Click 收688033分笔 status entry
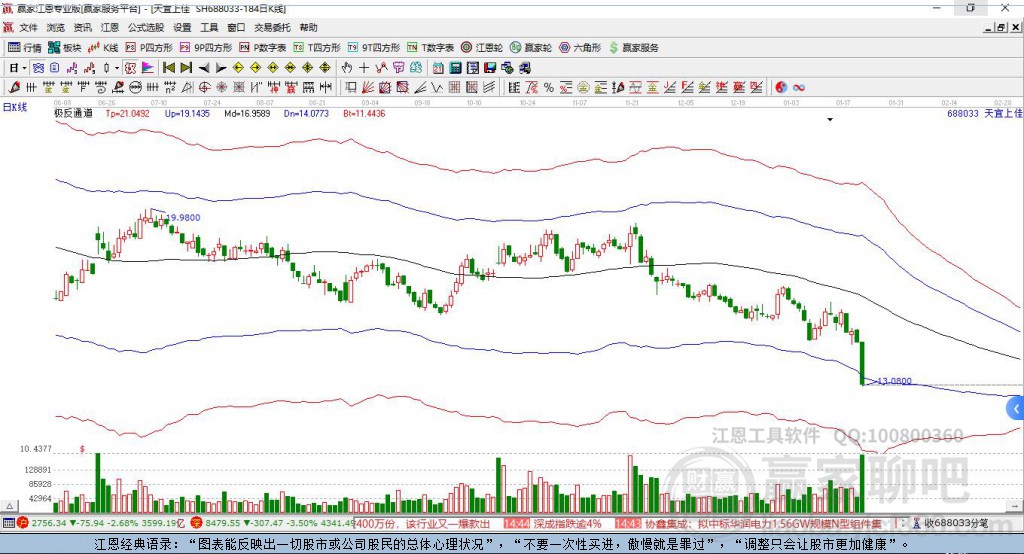The height and width of the screenshot is (554, 1024). tap(955, 523)
